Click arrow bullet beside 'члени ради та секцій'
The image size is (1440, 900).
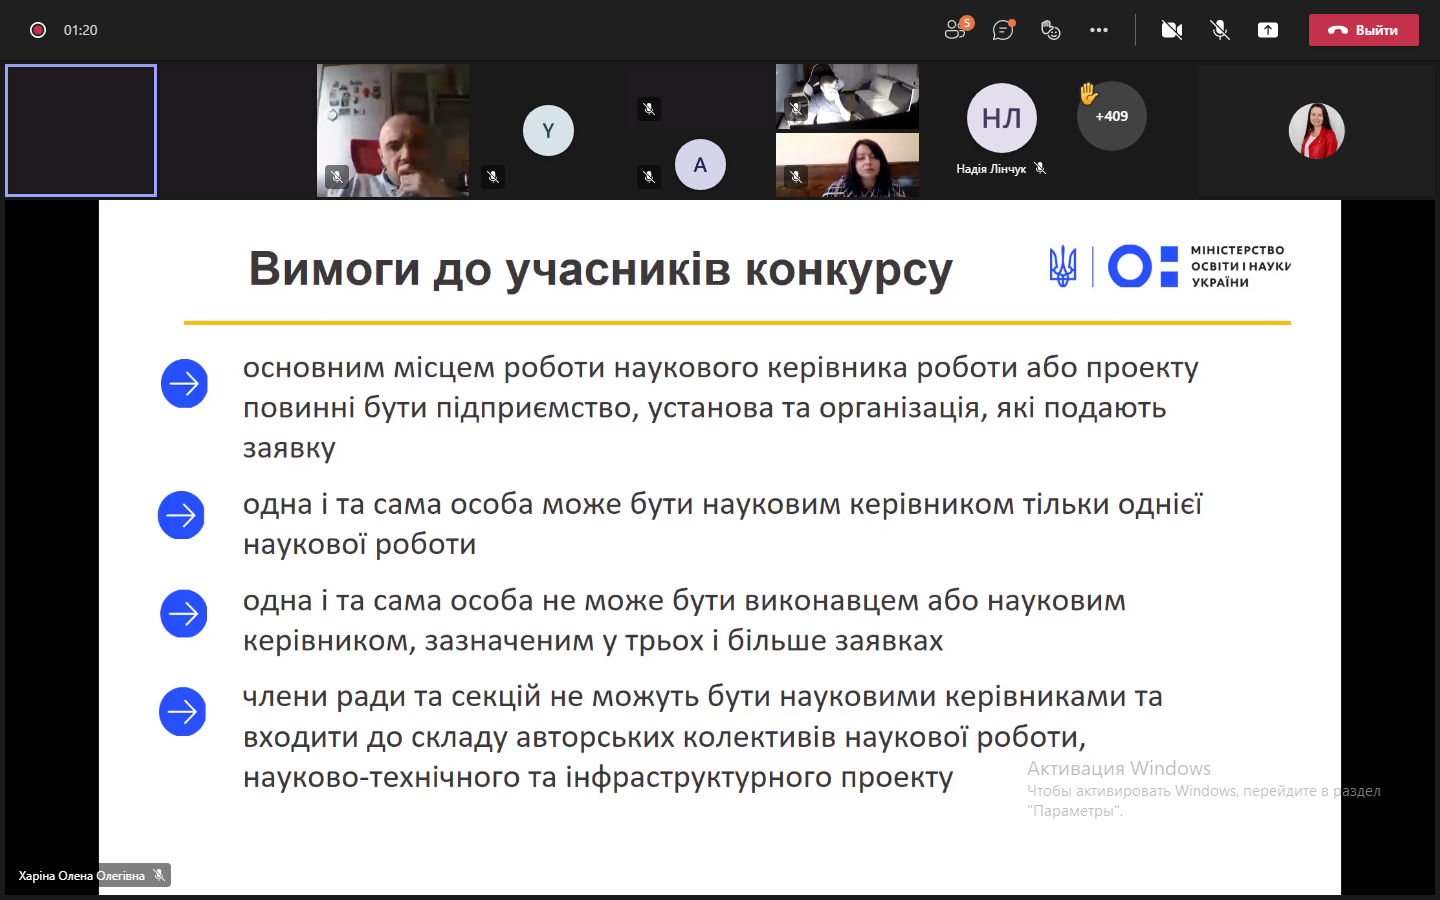click(x=182, y=711)
